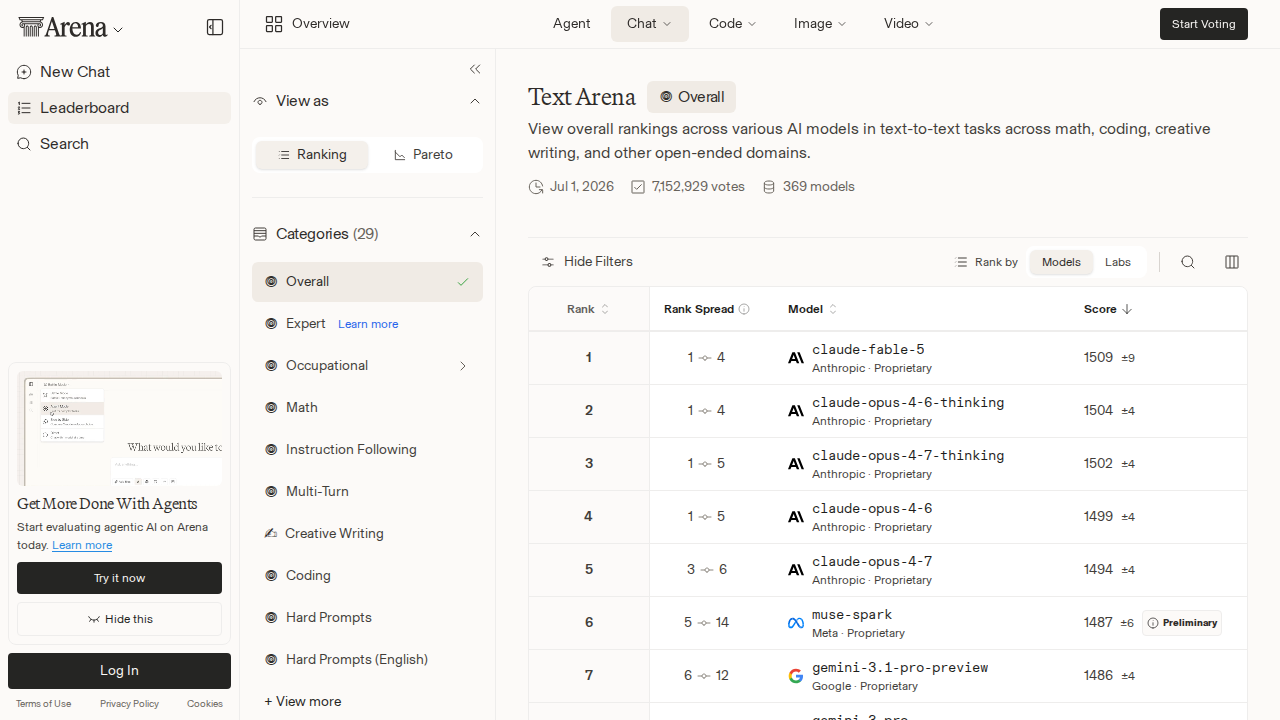Click the Log In button

[119, 671]
